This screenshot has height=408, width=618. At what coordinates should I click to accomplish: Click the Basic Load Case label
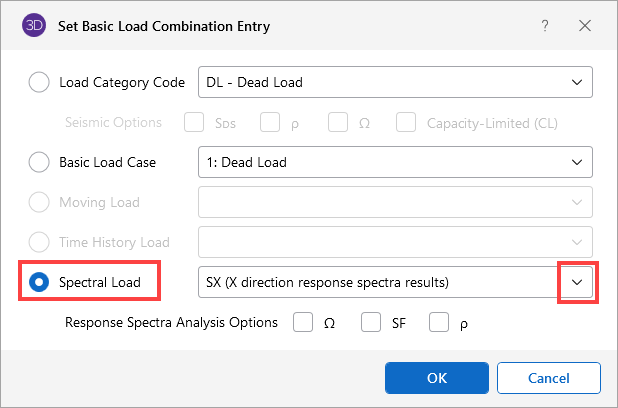point(108,162)
